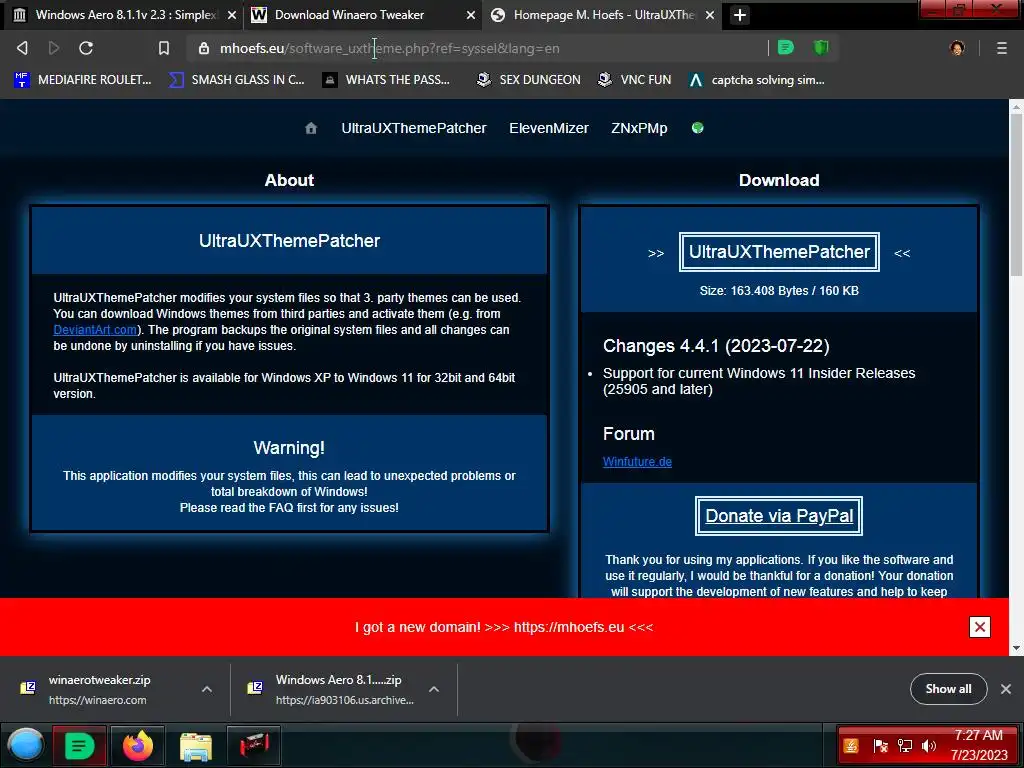Click Donate via PayPal button

pos(779,516)
